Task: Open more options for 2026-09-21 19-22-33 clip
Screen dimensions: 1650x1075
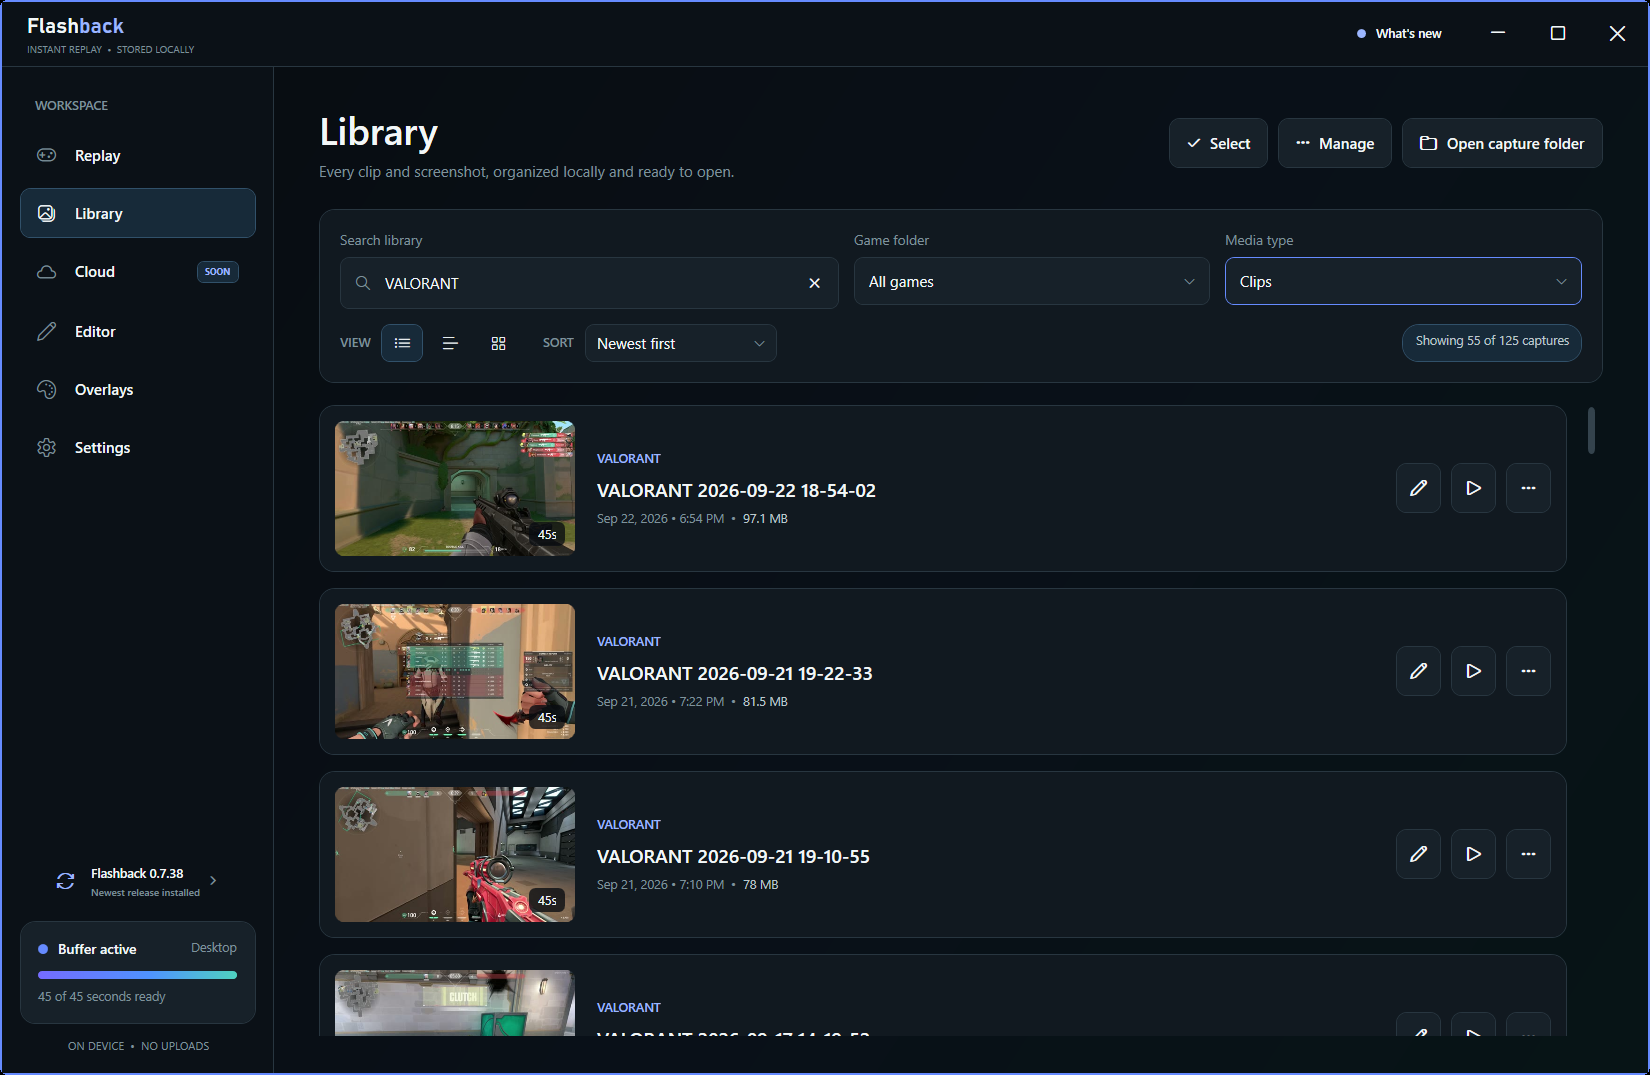Action: [x=1528, y=671]
